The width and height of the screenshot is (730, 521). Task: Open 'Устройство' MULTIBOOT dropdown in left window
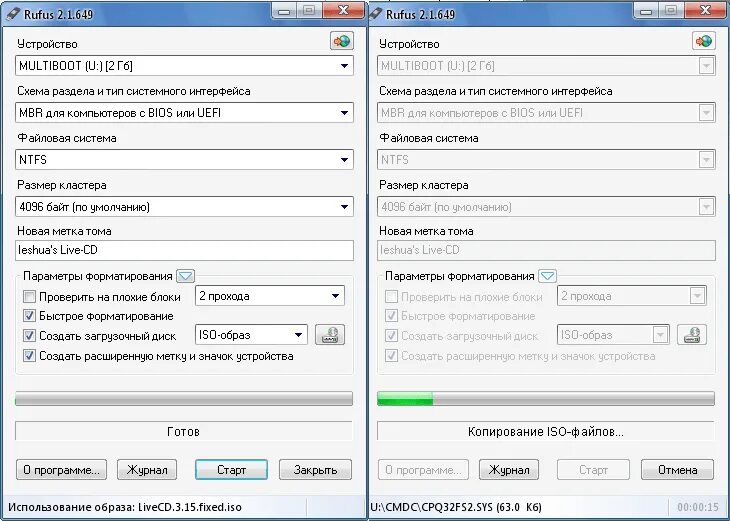(184, 66)
